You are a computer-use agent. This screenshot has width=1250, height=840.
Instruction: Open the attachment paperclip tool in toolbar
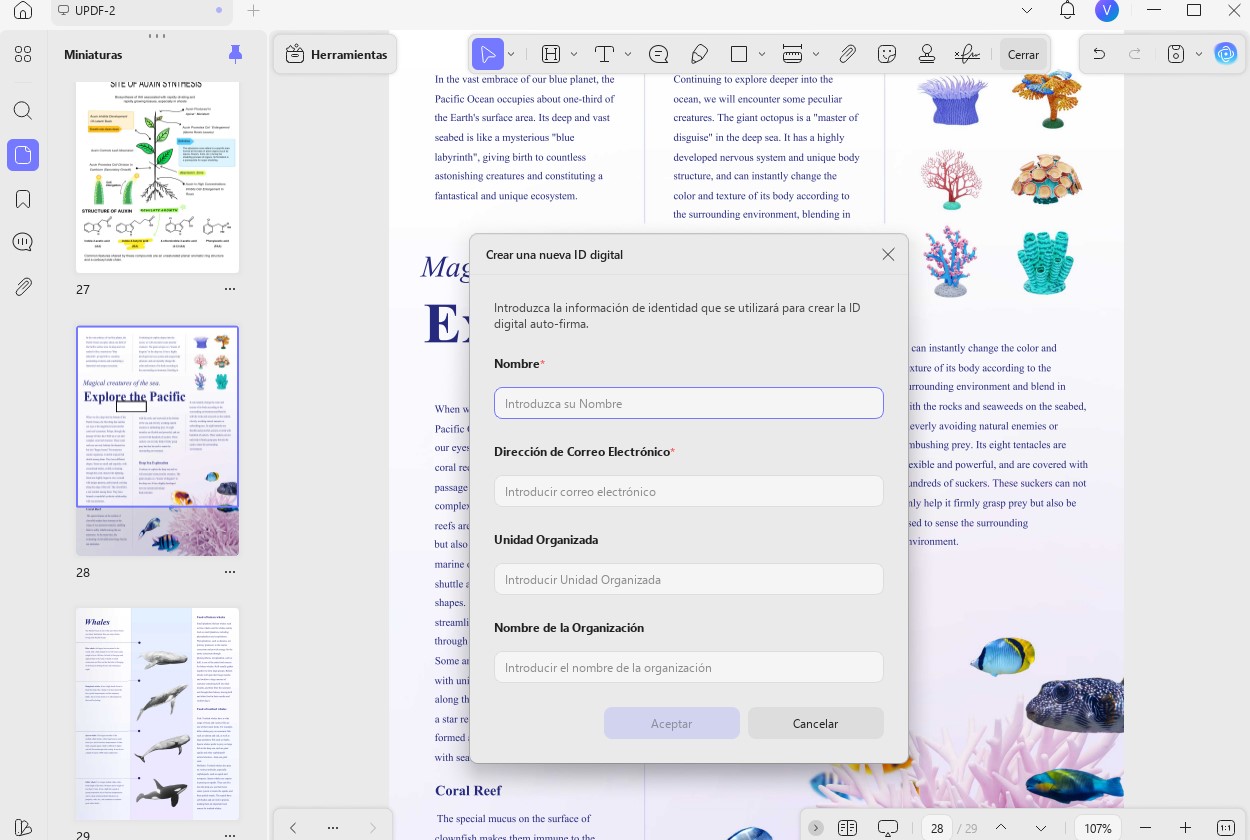[847, 54]
